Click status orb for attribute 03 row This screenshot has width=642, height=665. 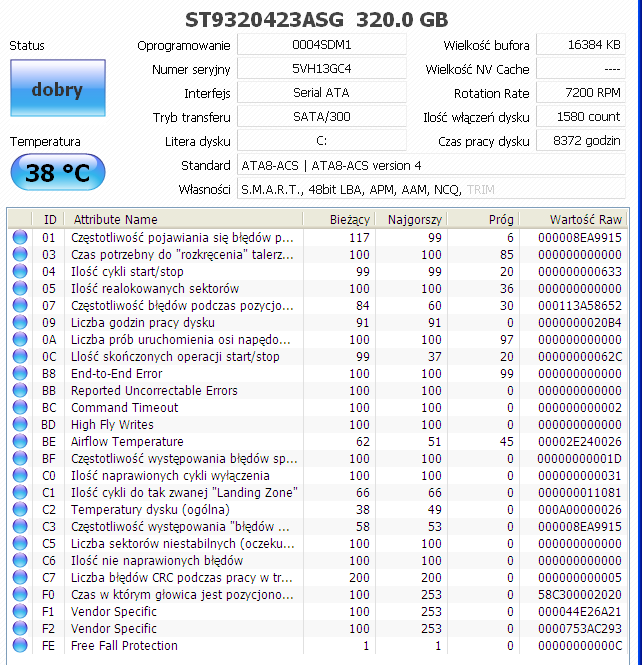click(x=20, y=254)
